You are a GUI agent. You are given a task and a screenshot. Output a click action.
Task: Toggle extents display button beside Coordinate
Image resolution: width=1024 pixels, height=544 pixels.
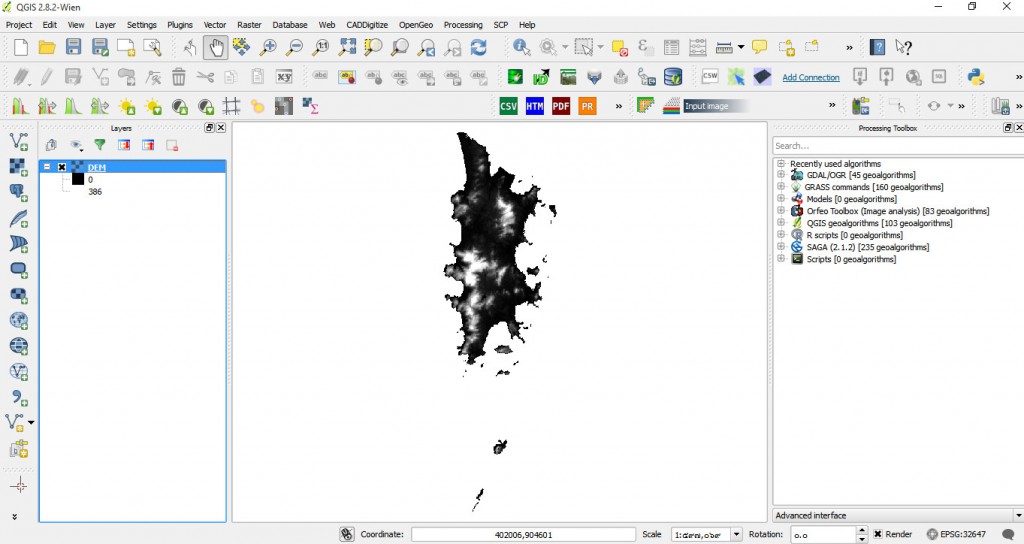coord(346,535)
